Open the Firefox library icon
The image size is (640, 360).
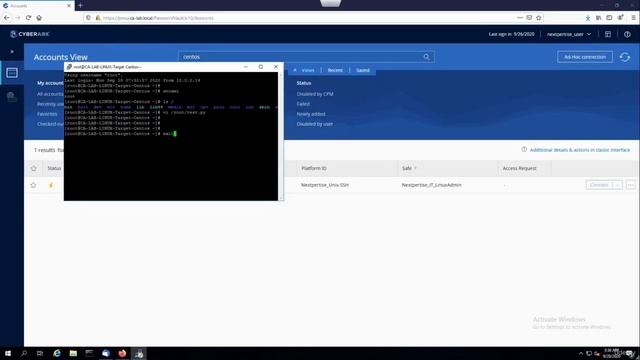[x=598, y=18]
